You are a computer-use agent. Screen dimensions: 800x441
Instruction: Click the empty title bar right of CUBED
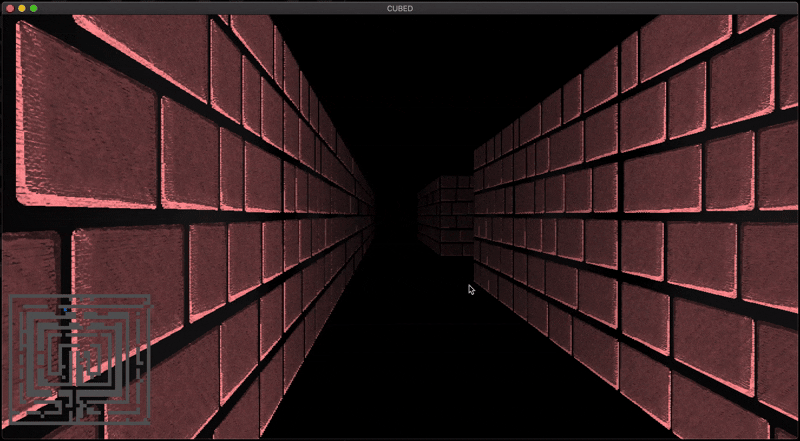click(x=600, y=7)
